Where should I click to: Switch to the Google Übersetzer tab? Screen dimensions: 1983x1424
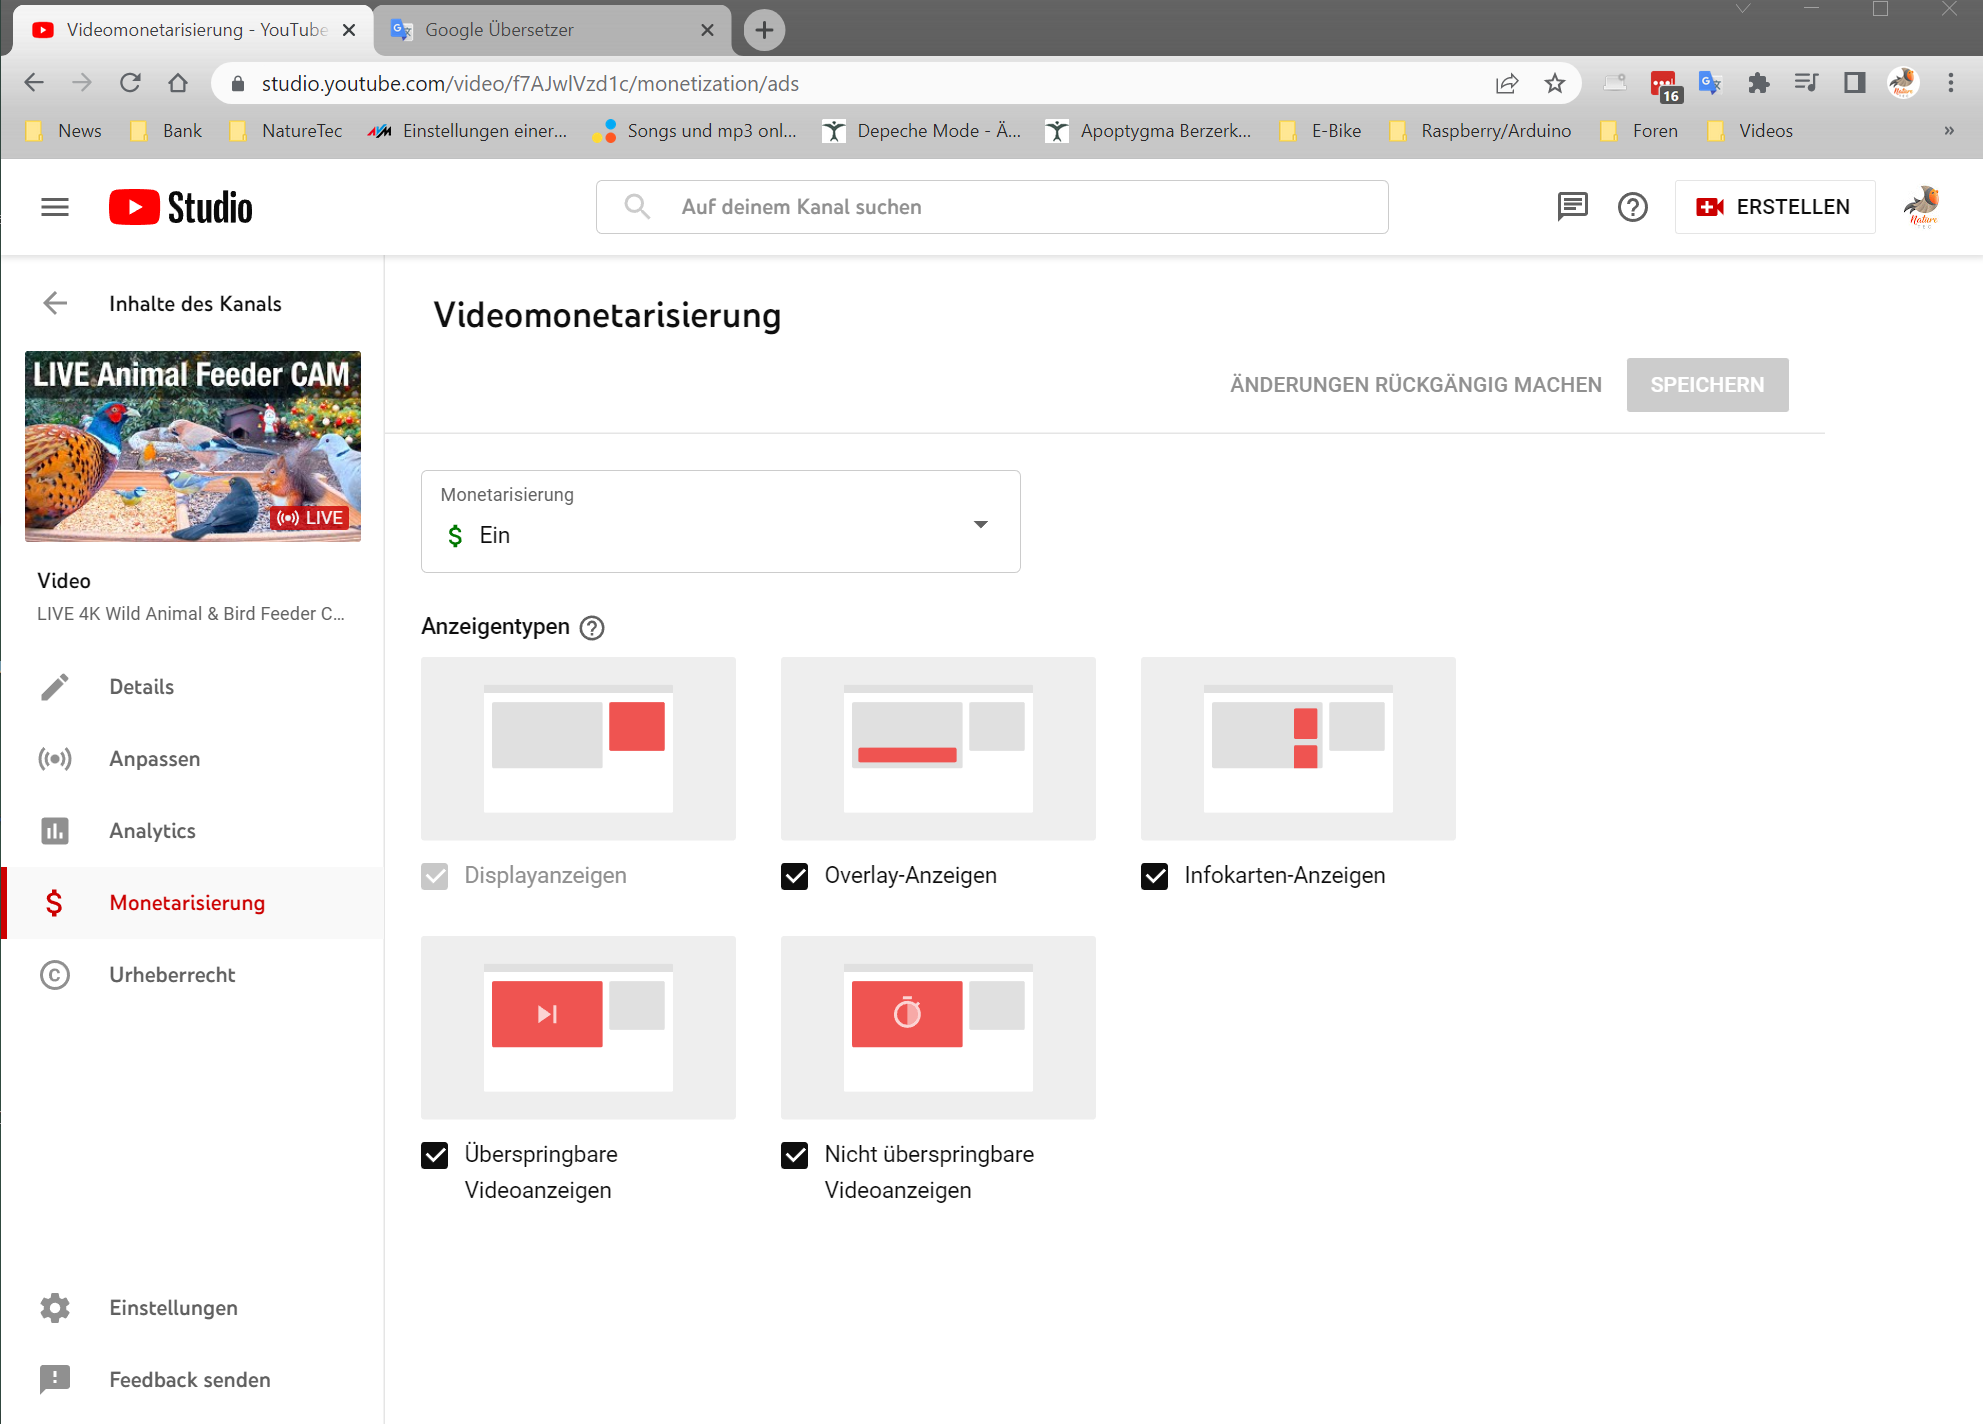540,30
